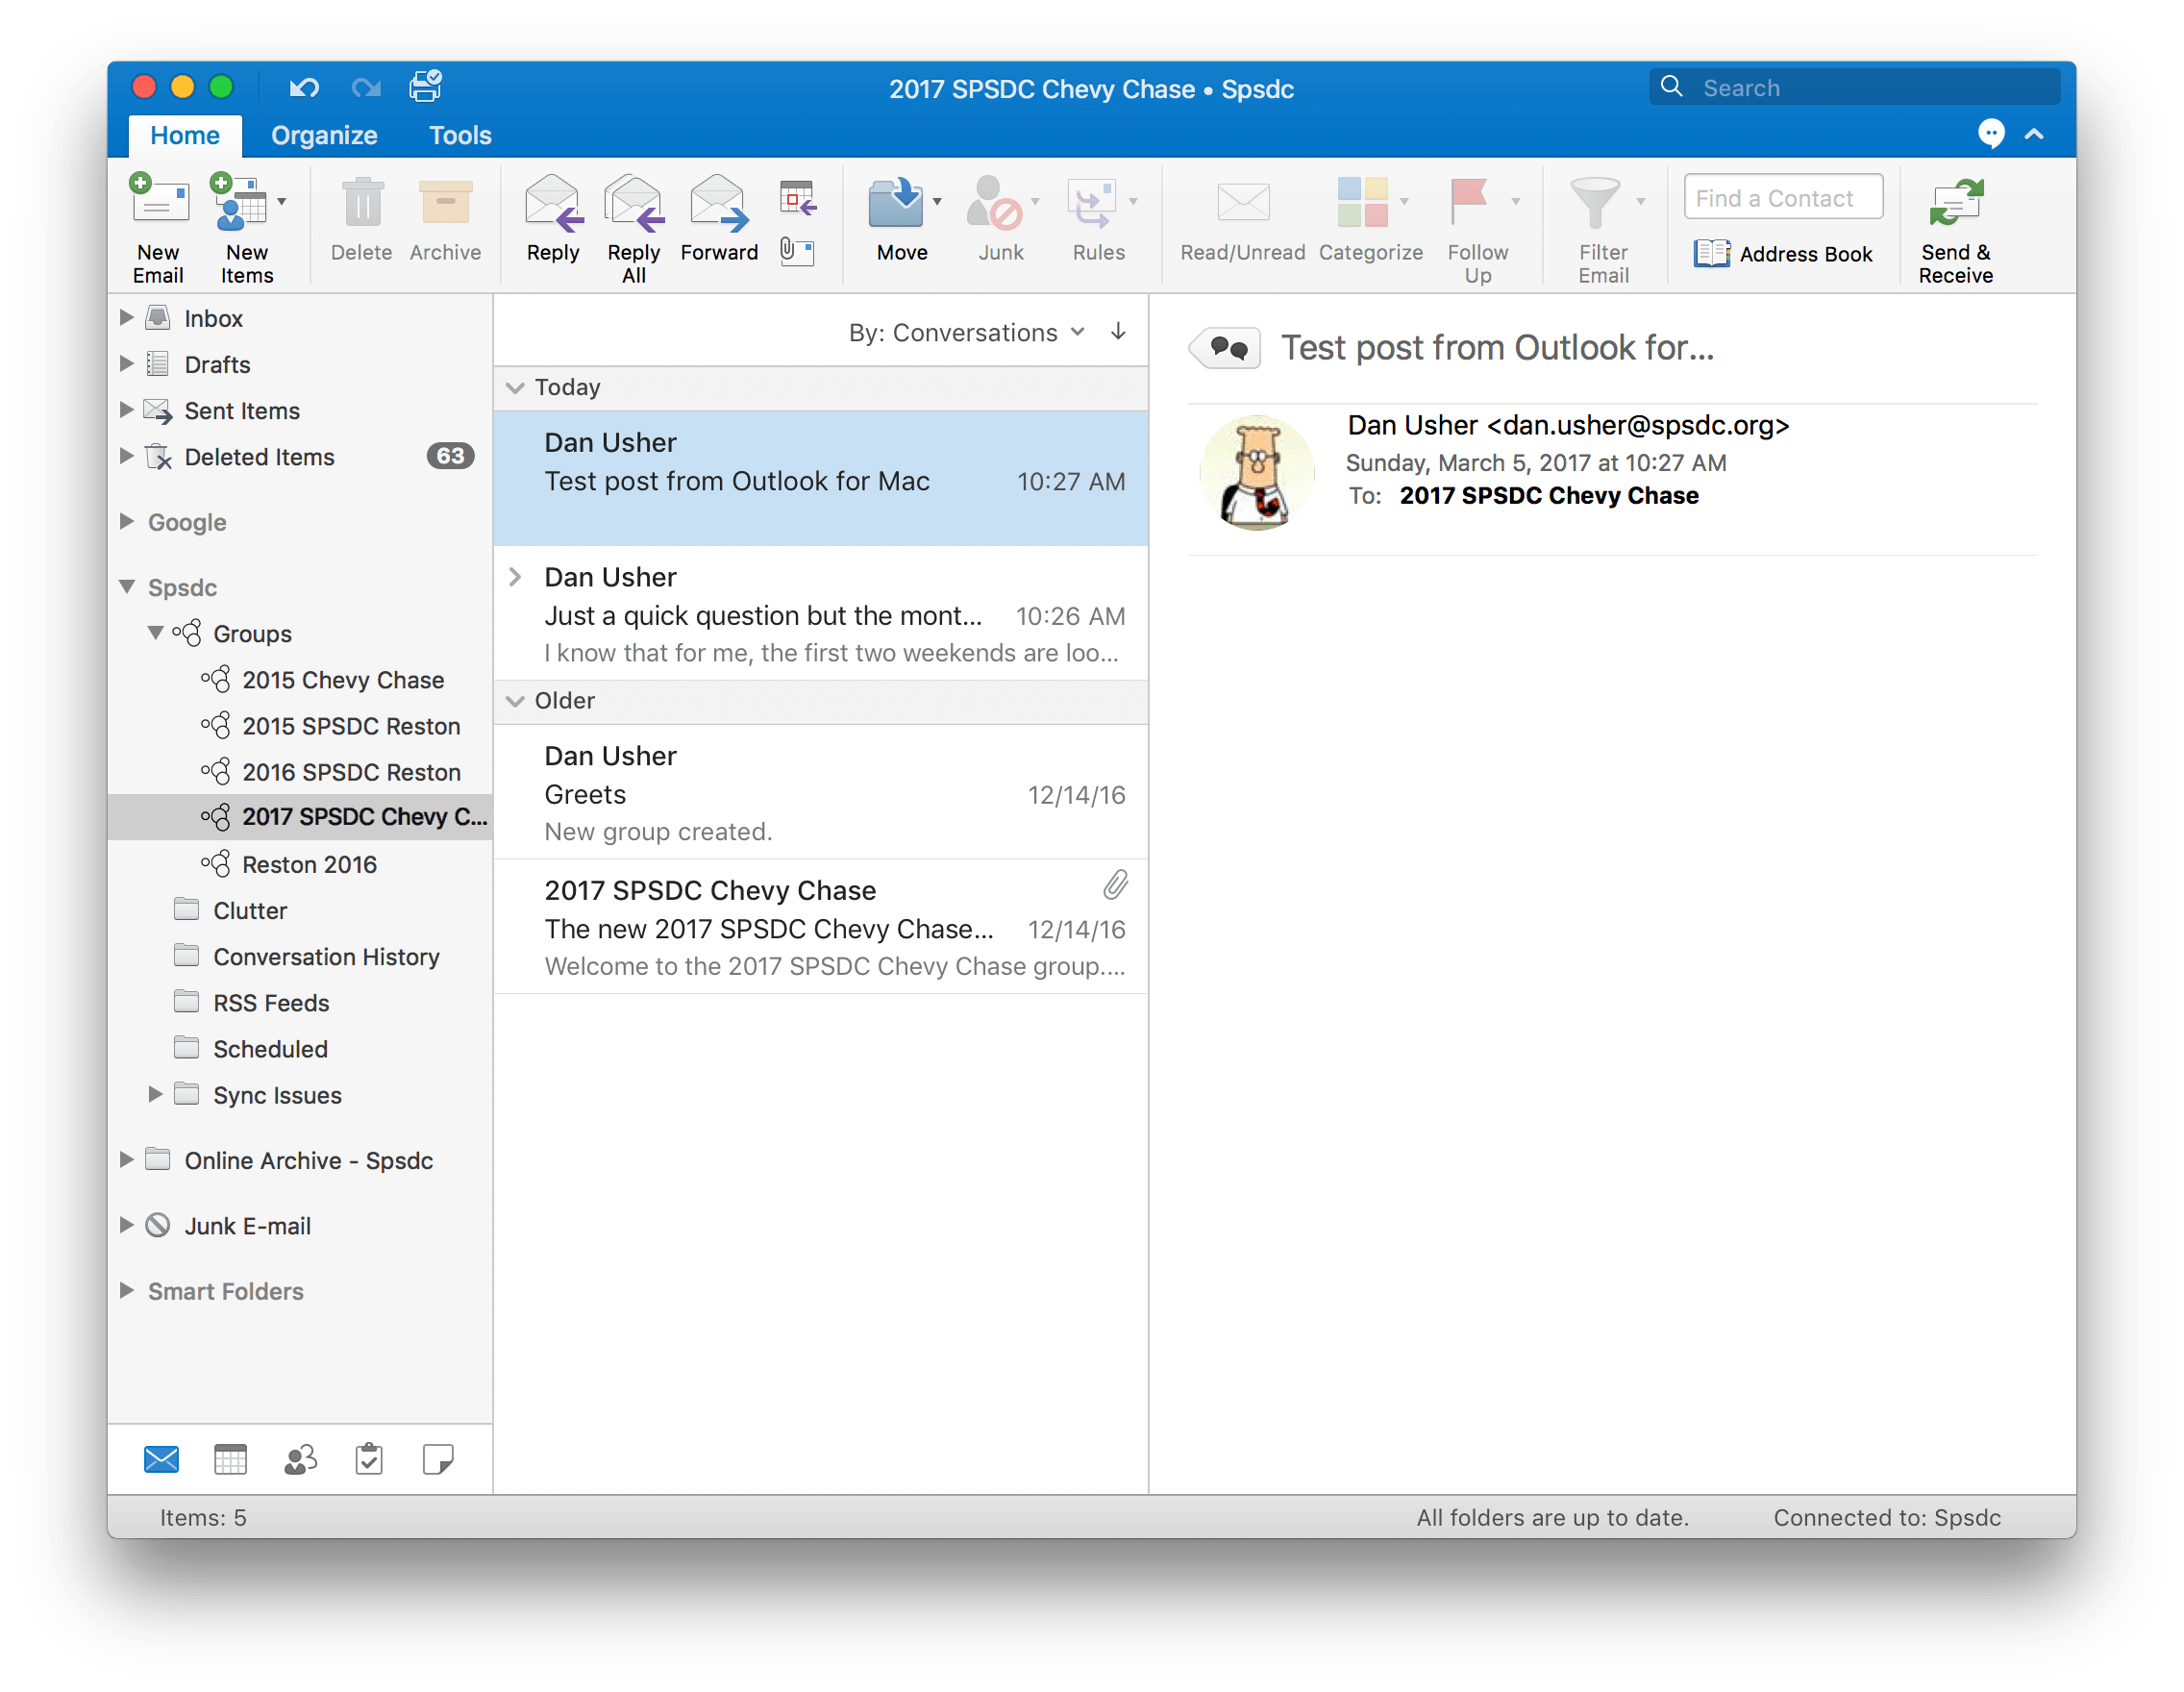Screen dimensions: 2184x1692
Task: Expand the Dan Usher conversation thread
Action: 515,576
